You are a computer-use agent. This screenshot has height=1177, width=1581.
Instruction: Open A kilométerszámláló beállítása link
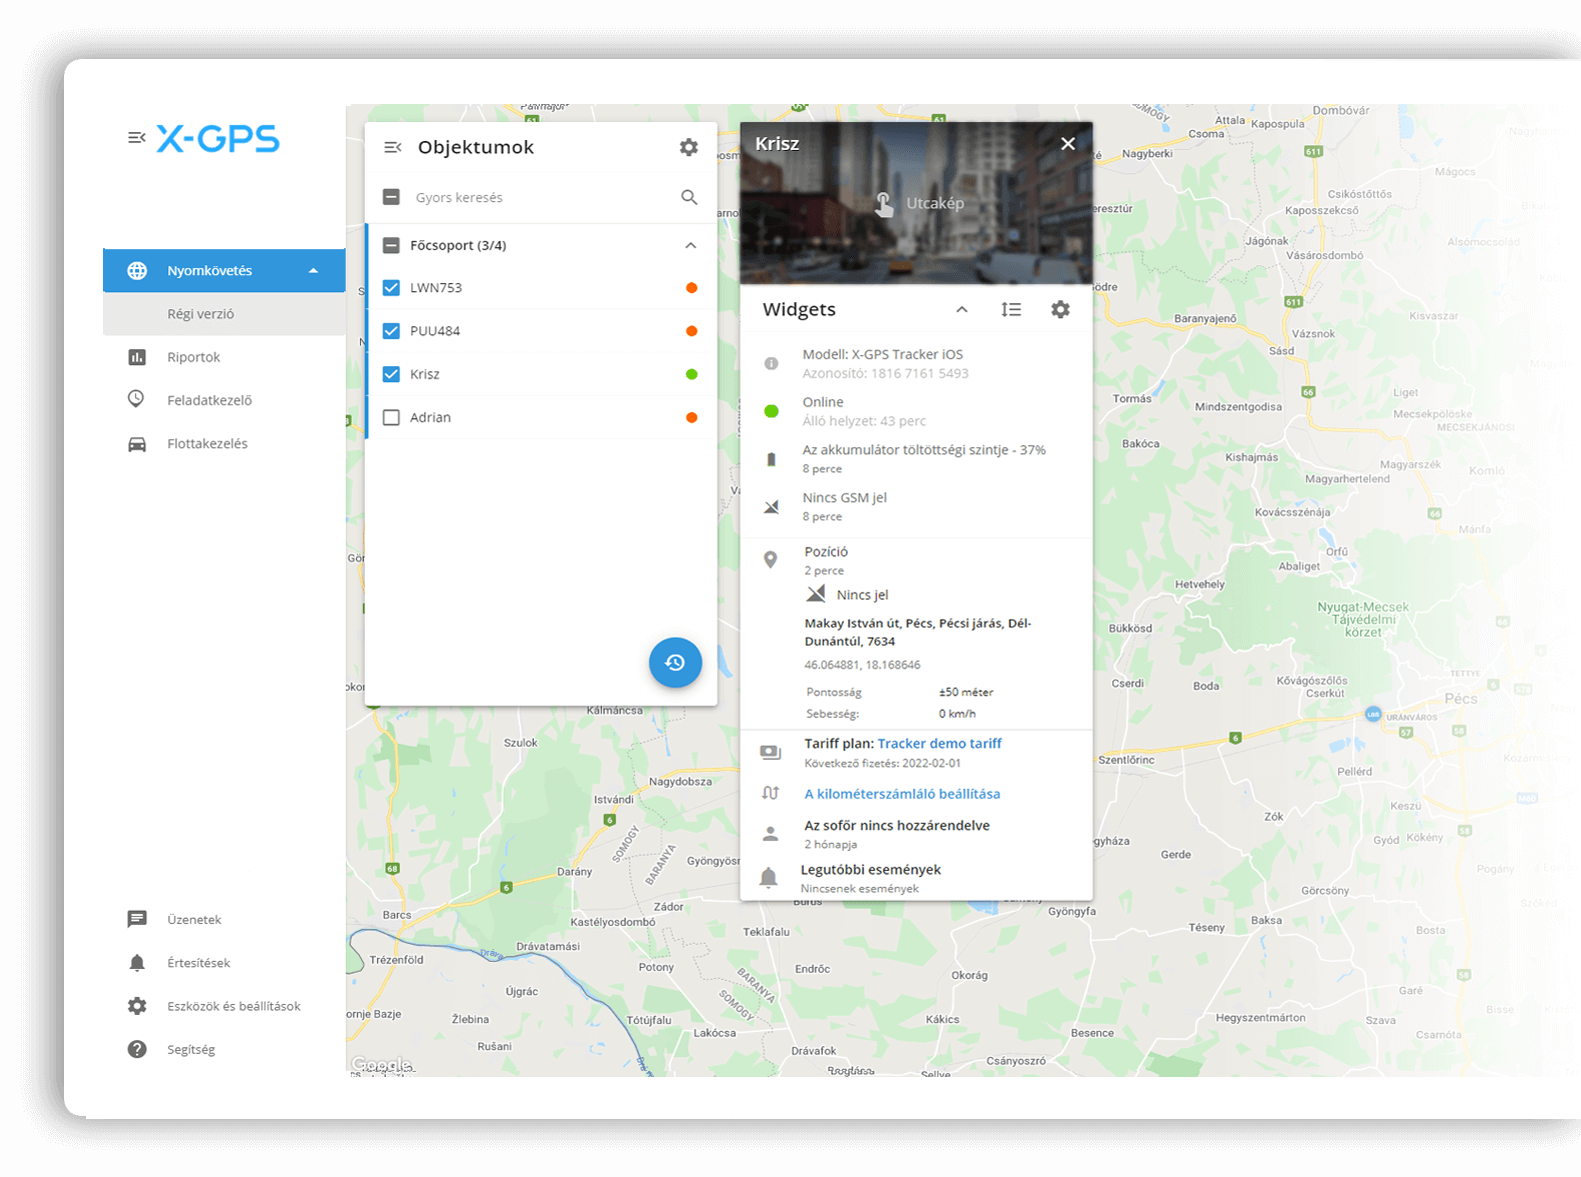coord(902,794)
